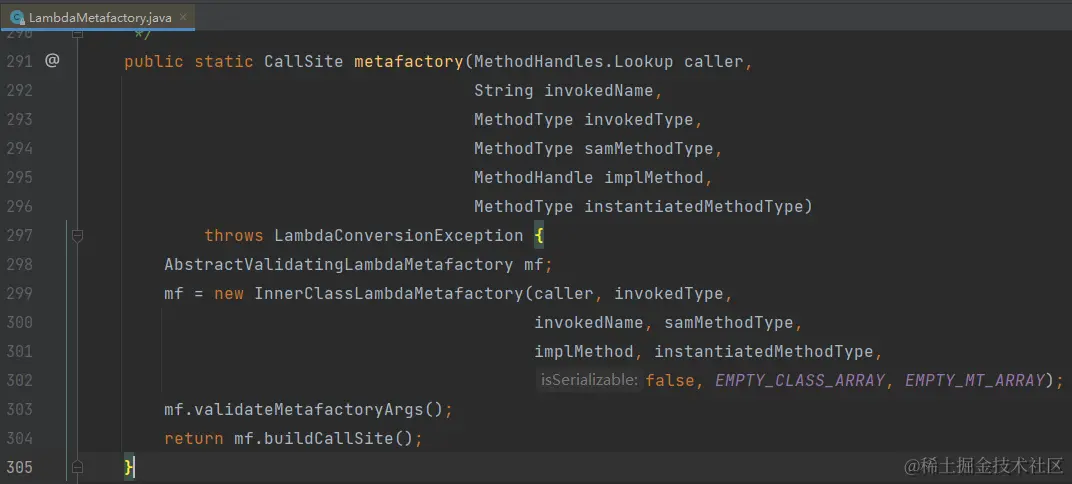Click line number 299 in the gutter
Image resolution: width=1072 pixels, height=484 pixels.
point(20,293)
